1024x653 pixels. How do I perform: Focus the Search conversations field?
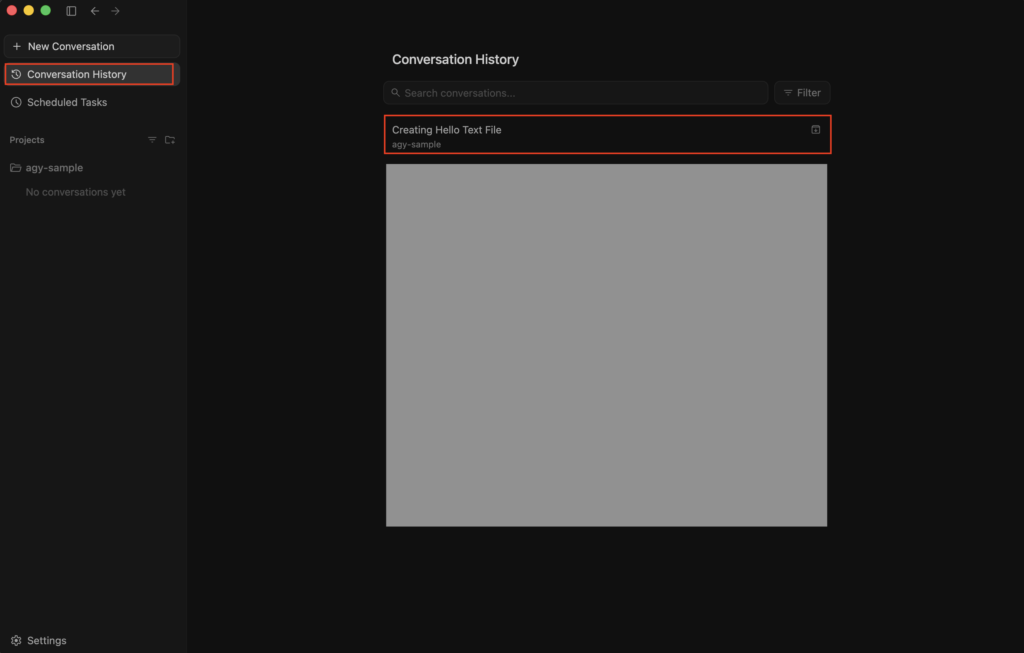pos(575,93)
